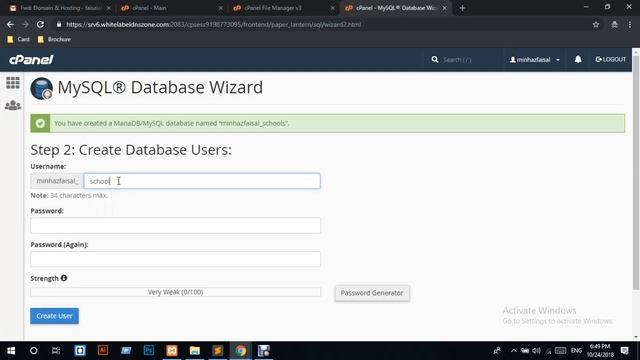Click the password strength meter bar
This screenshot has width=640, height=360.
176,292
